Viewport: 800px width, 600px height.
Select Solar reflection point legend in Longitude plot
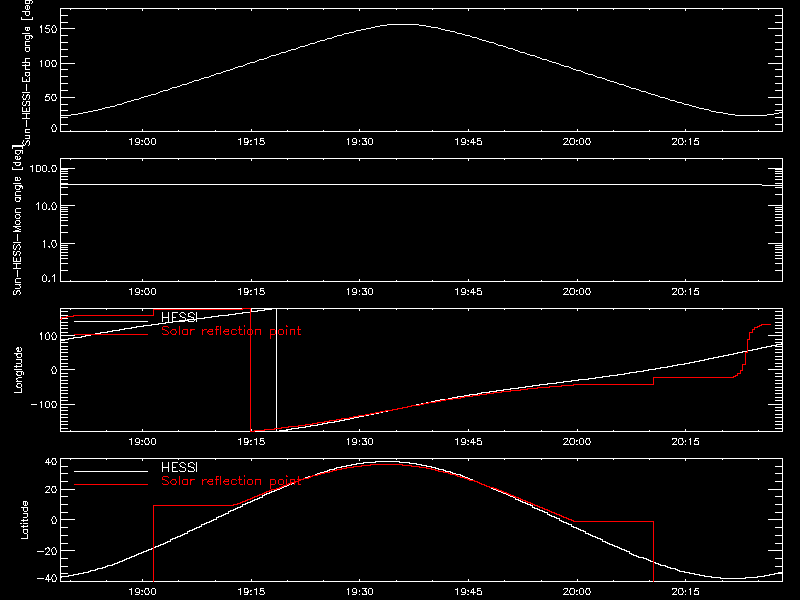[x=231, y=331]
